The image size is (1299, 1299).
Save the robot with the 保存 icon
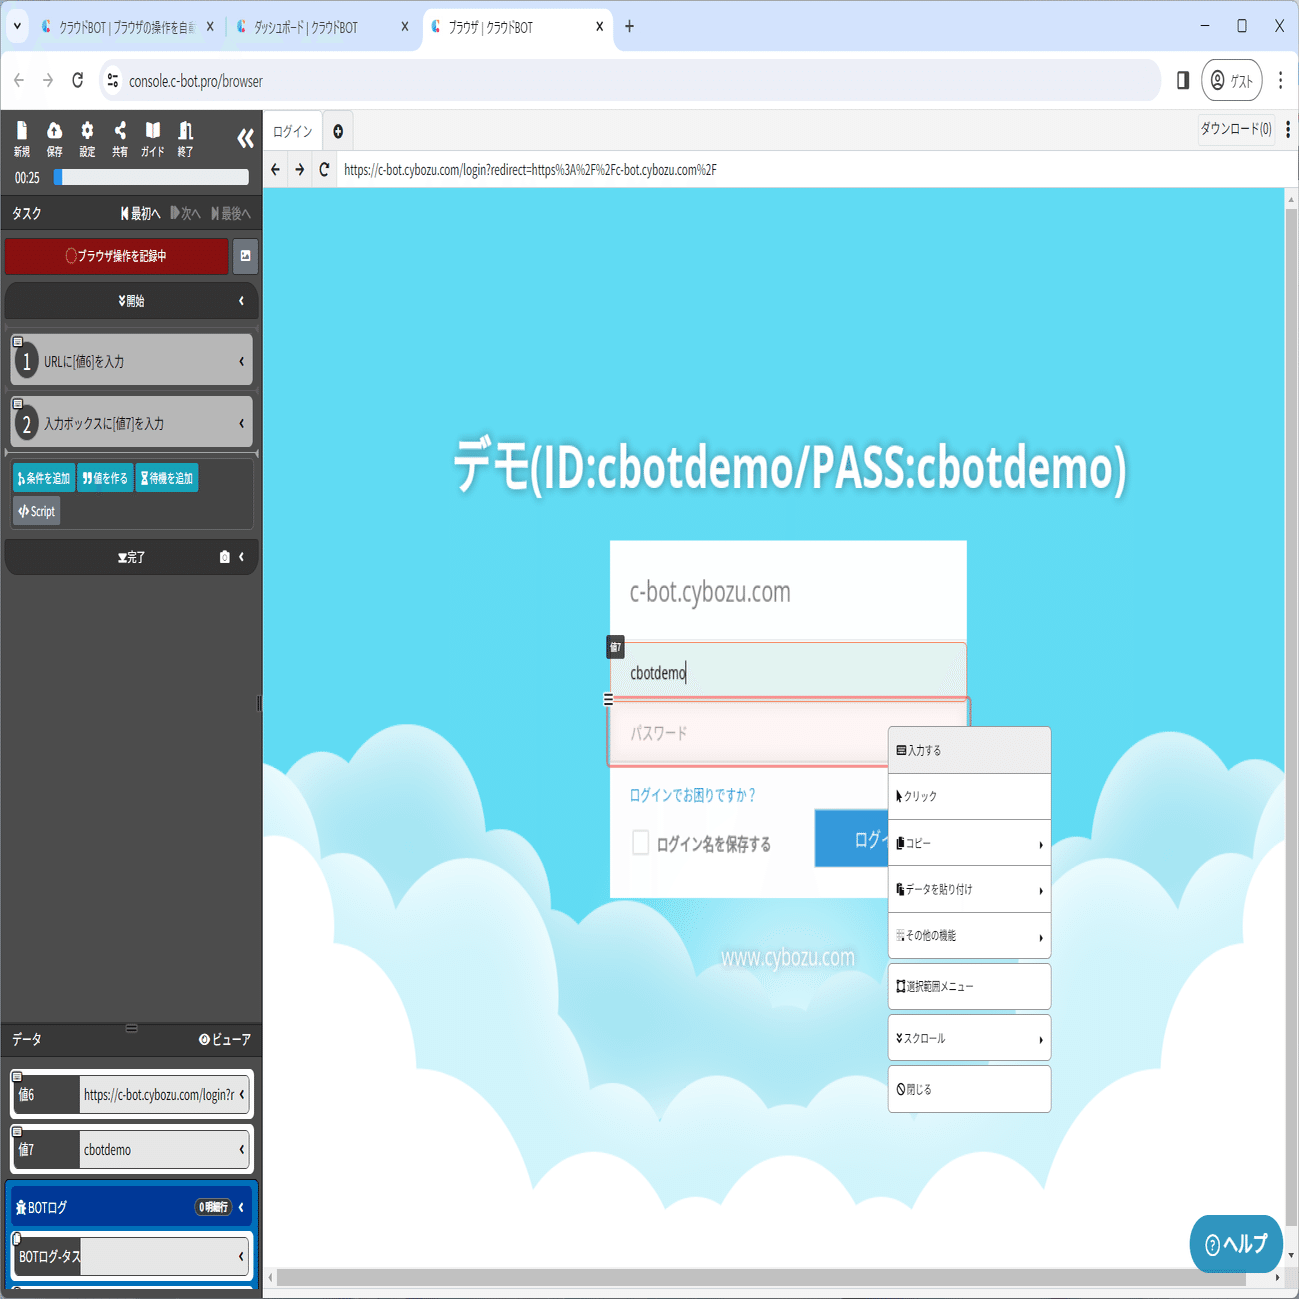click(54, 137)
